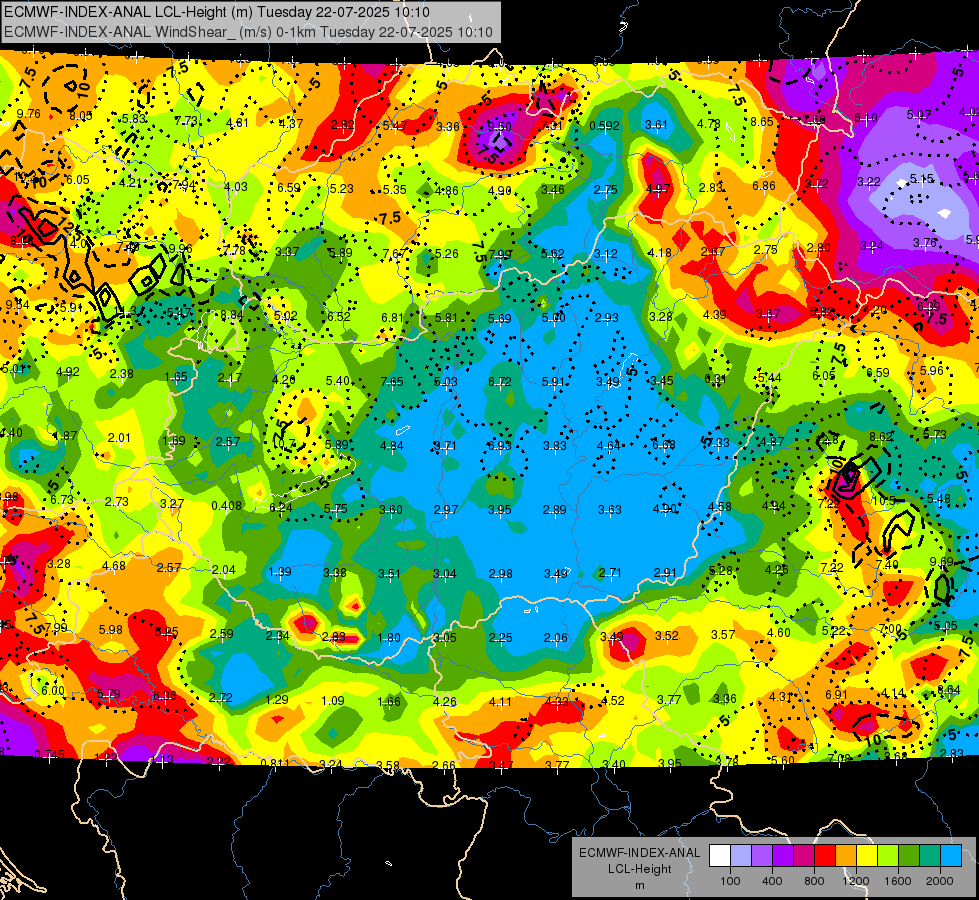This screenshot has width=979, height=900.
Task: Click the yellow swatch in the legend
Action: 867,856
